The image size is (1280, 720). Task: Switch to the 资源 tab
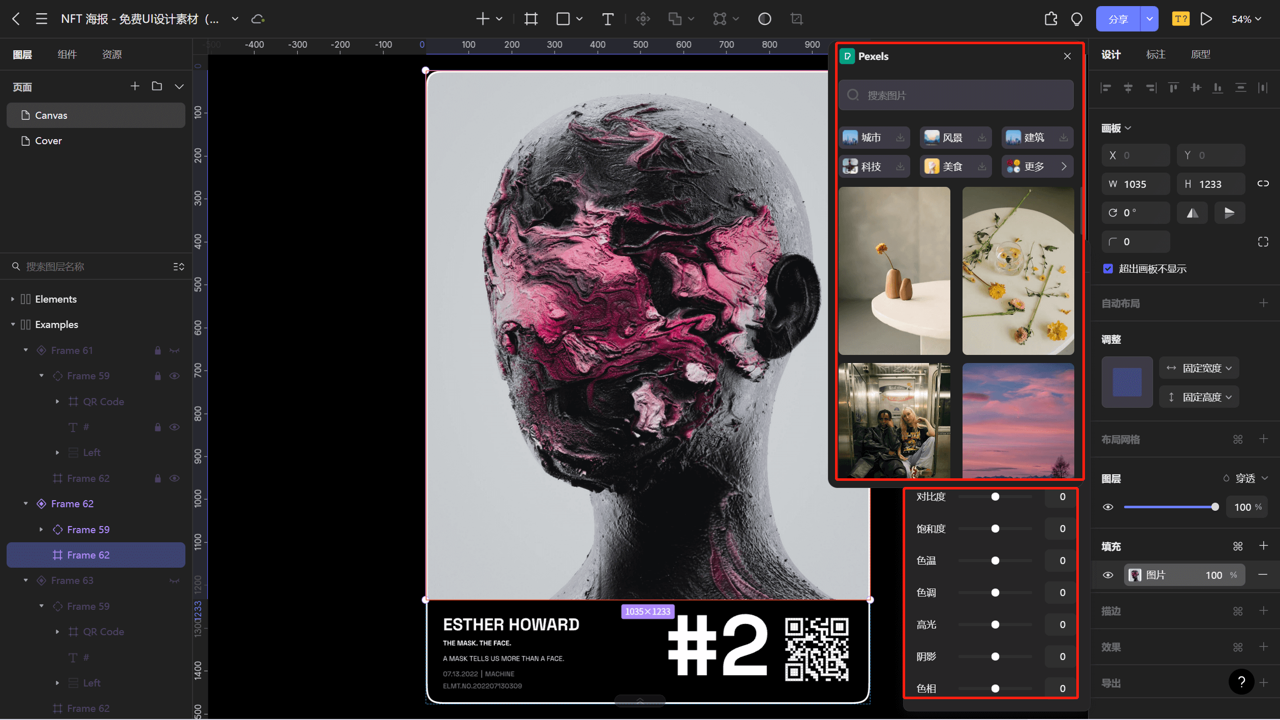pos(112,55)
